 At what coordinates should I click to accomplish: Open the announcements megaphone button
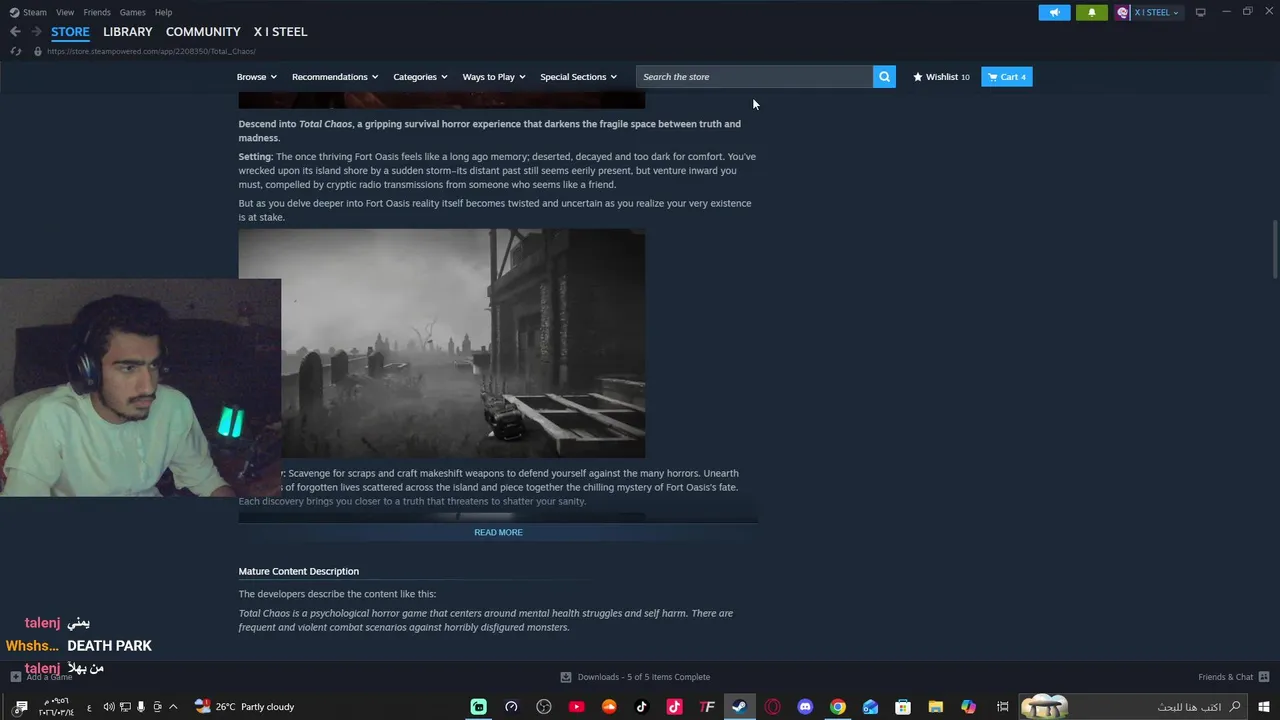(x=1054, y=12)
